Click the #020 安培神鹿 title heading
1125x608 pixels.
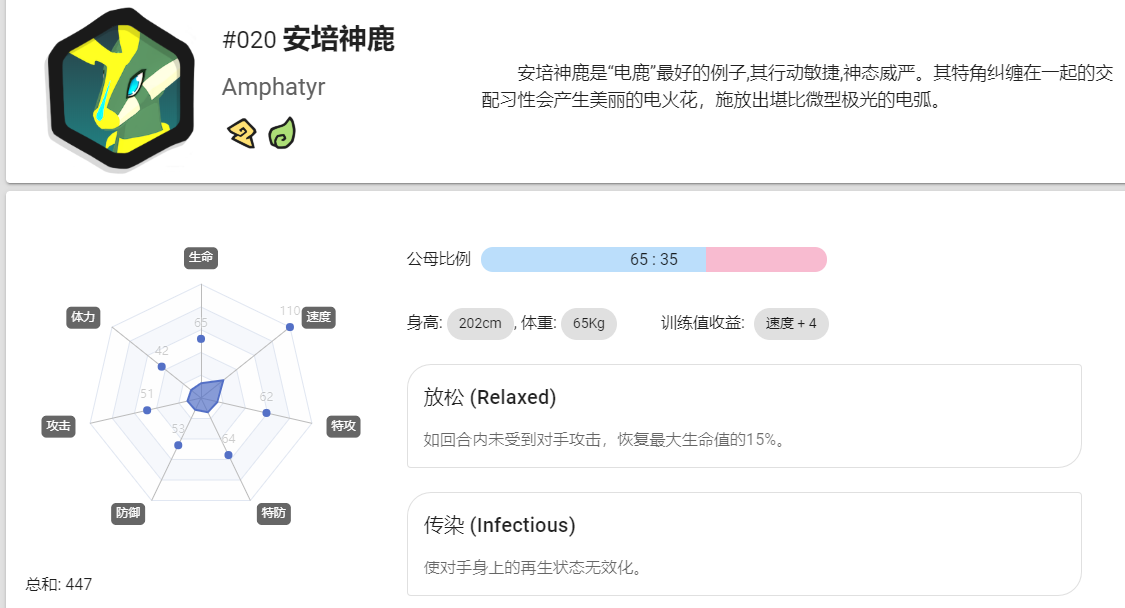(x=309, y=39)
